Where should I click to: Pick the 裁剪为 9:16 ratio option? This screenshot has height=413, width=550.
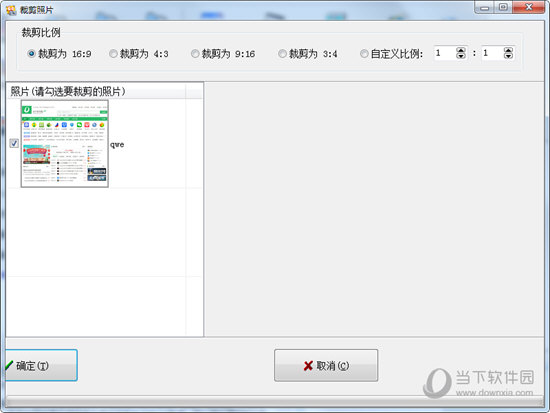pyautogui.click(x=223, y=54)
